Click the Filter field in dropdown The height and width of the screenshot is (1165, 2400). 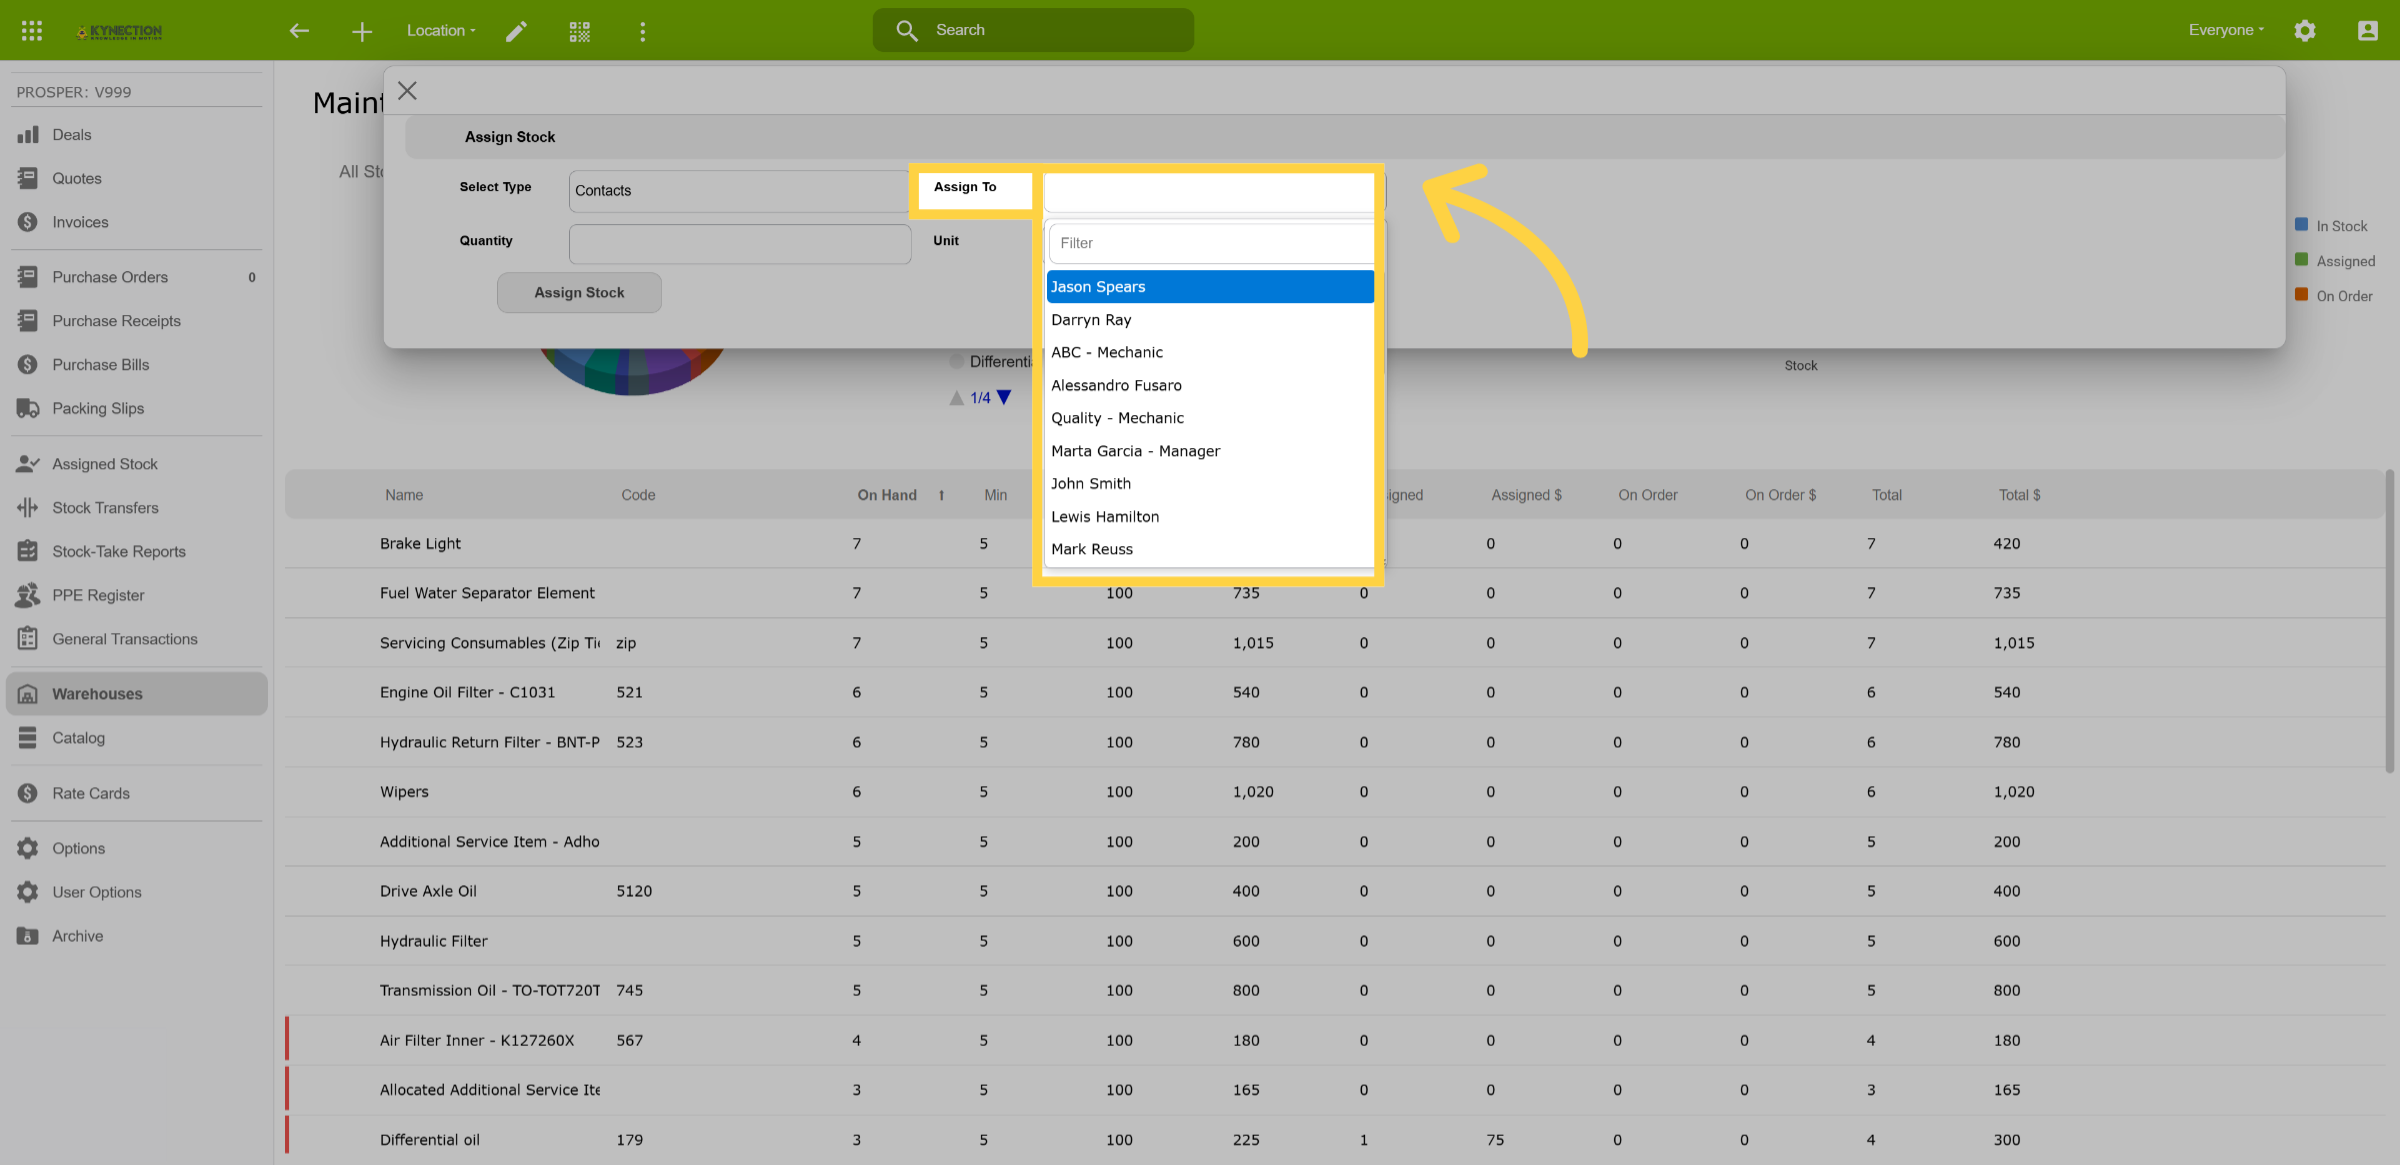pyautogui.click(x=1212, y=243)
